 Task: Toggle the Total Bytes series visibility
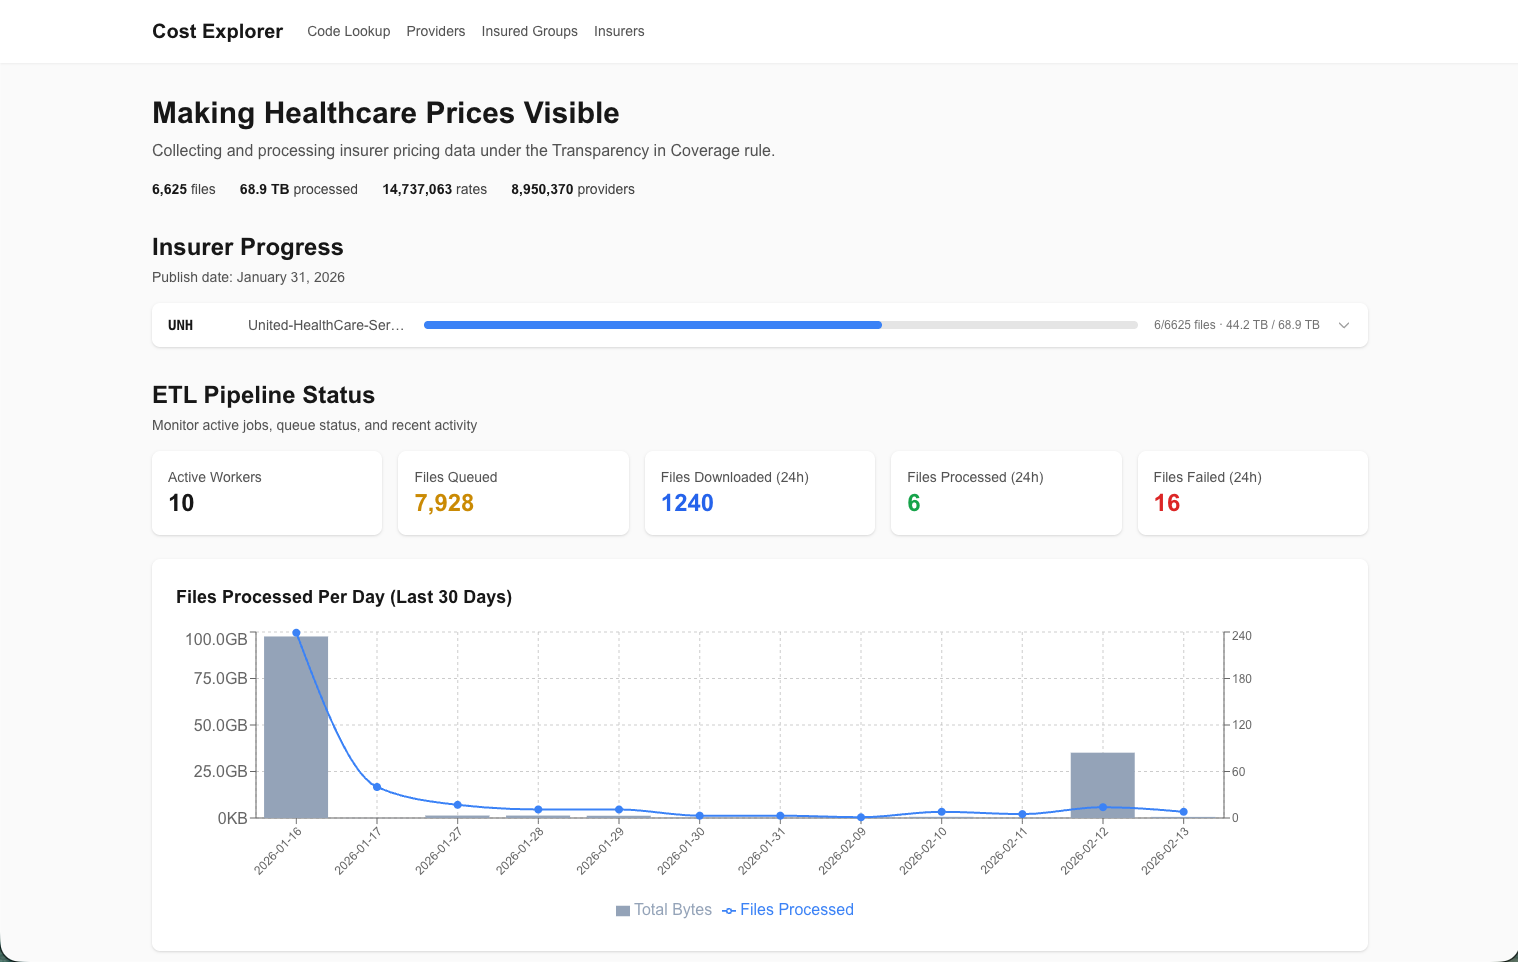pos(663,910)
